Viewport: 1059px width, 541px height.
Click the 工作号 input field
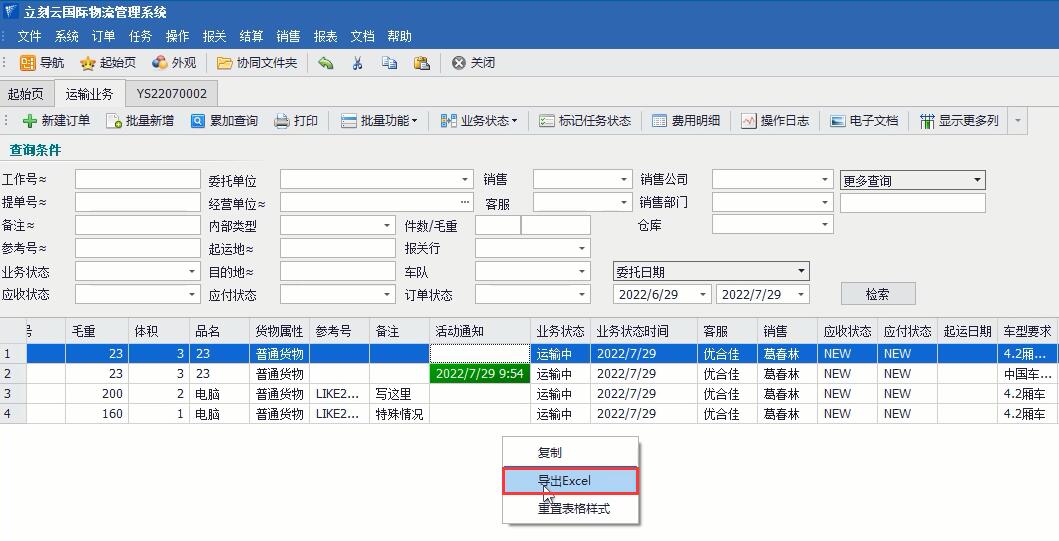(137, 180)
